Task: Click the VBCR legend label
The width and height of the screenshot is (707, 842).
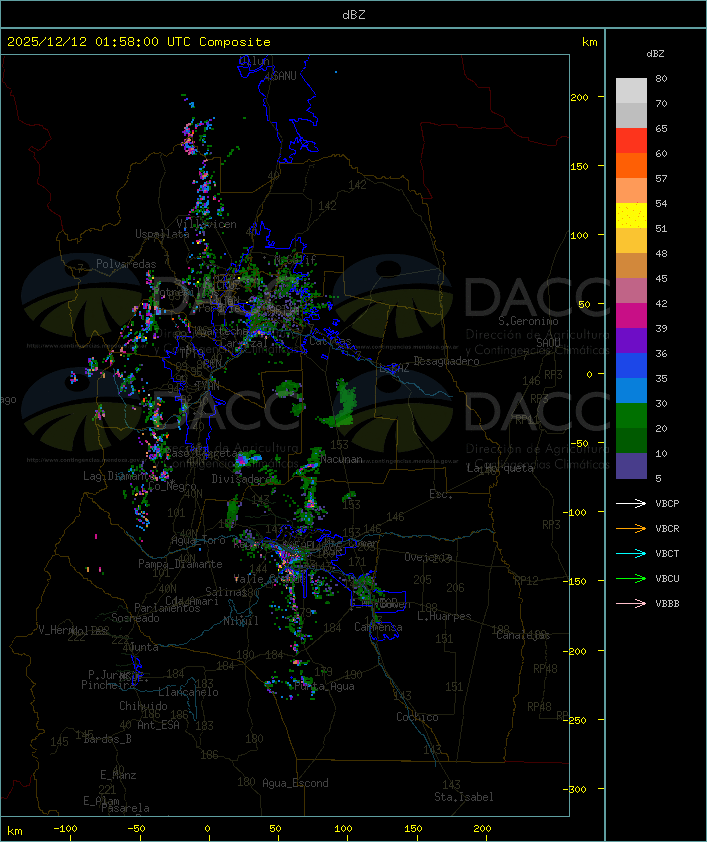Action: [x=667, y=528]
